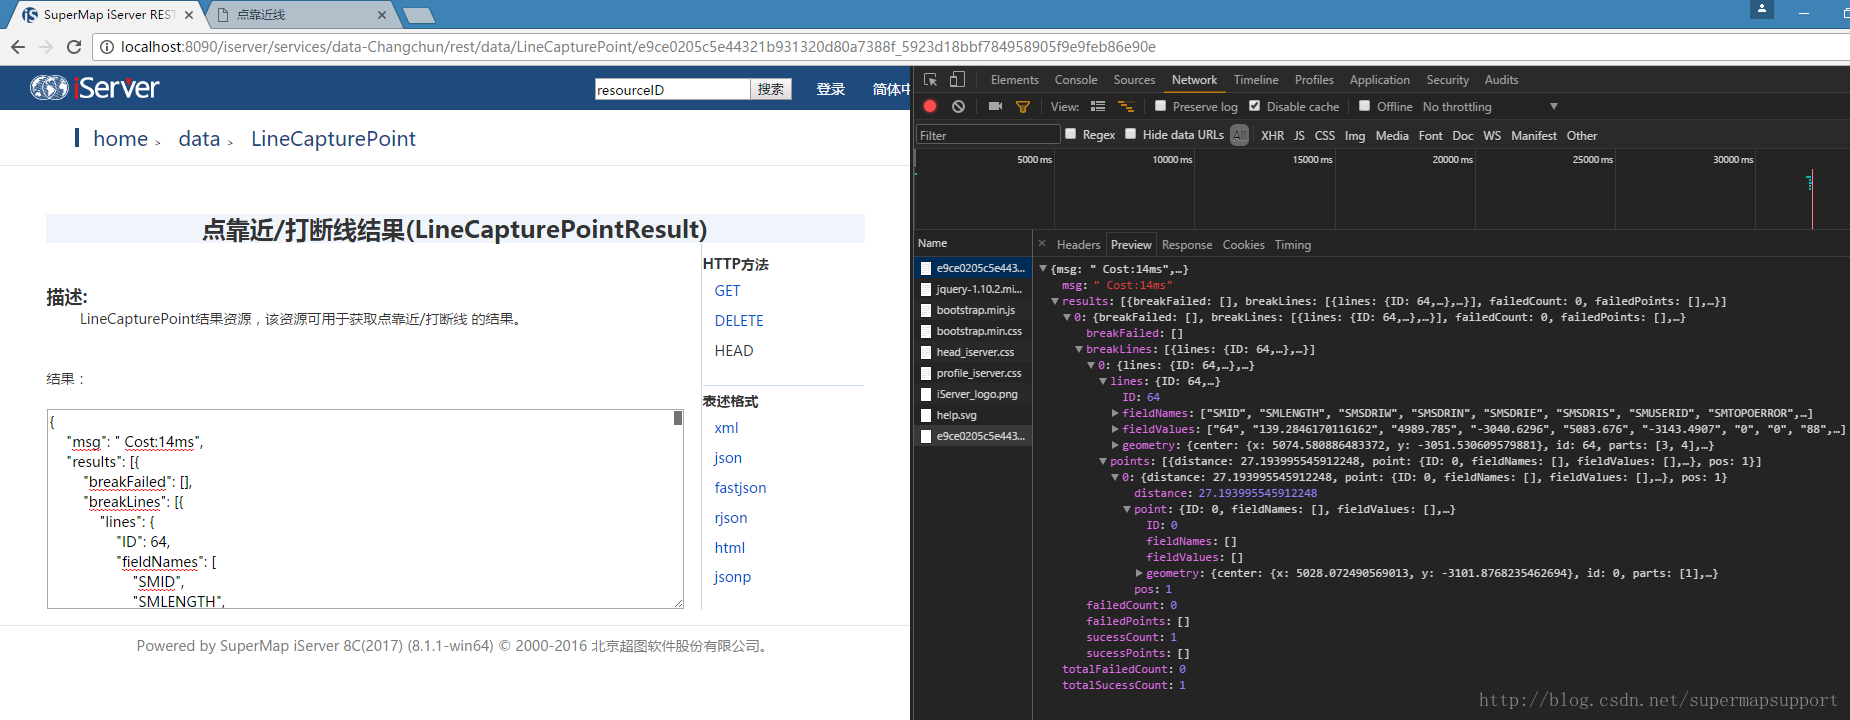Viewport: 1850px width, 720px height.
Task: Click file icon of jquery-1.10.2.min request
Action: click(926, 289)
